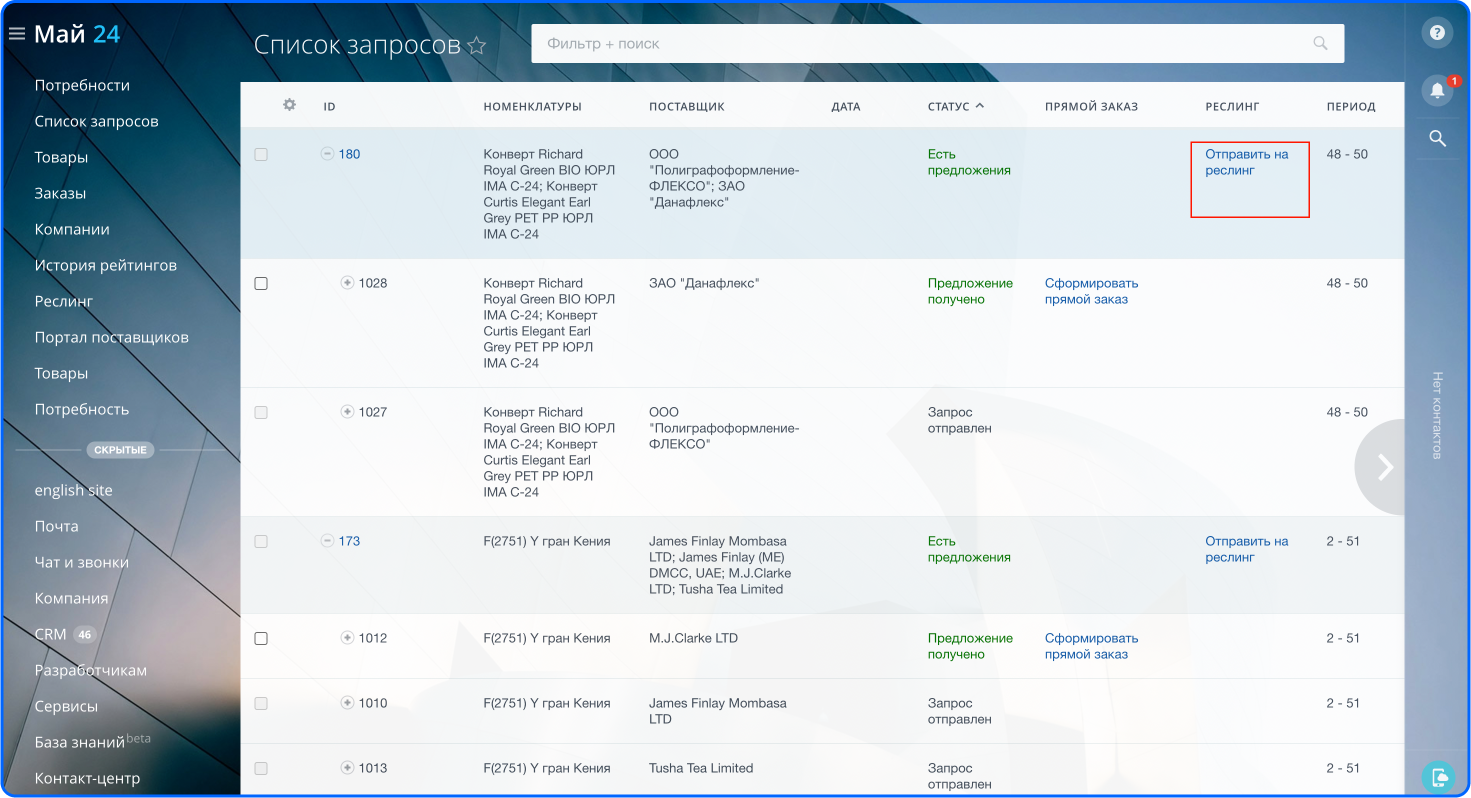Viewport: 1471px width, 798px height.
Task: Tick the checkbox for request 1013
Action: coord(261,769)
